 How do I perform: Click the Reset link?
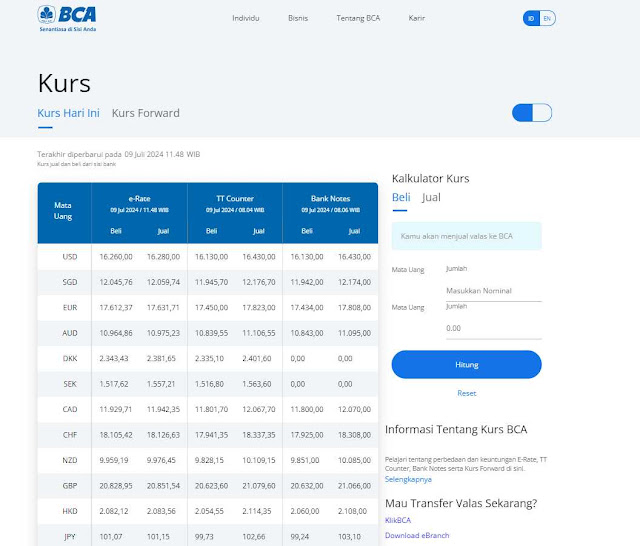(467, 393)
